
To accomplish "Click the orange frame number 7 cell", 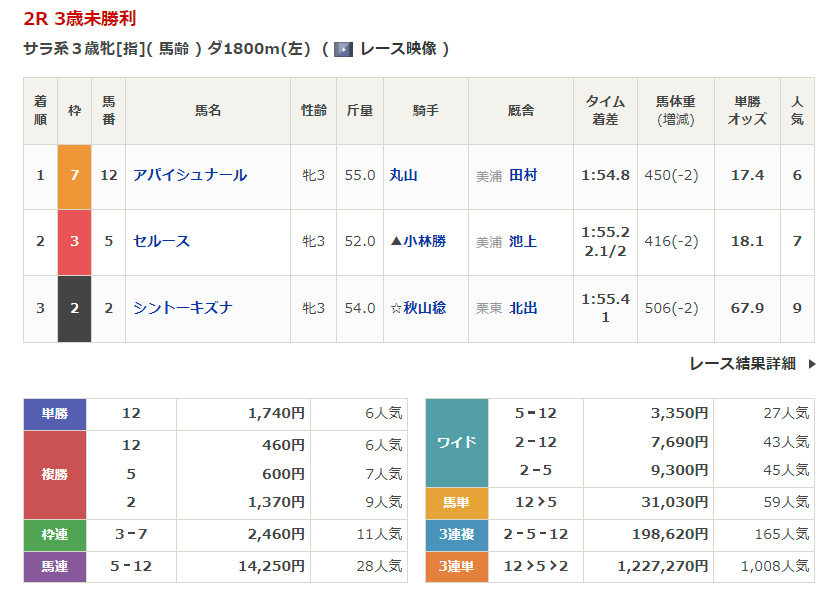I will click(75, 175).
